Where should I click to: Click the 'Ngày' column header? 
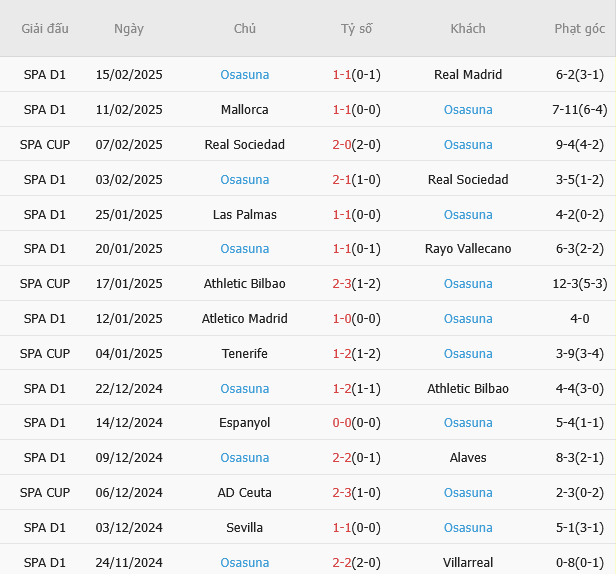[129, 29]
